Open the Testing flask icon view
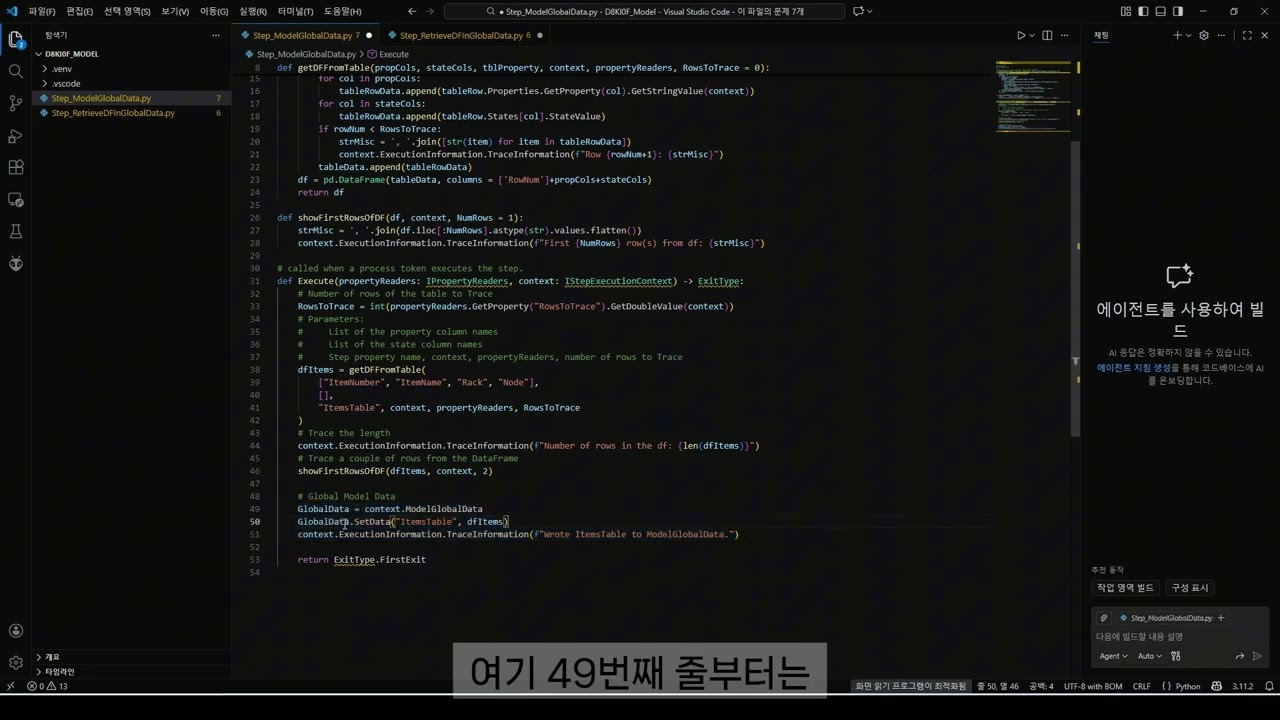The width and height of the screenshot is (1280, 720). click(x=15, y=231)
